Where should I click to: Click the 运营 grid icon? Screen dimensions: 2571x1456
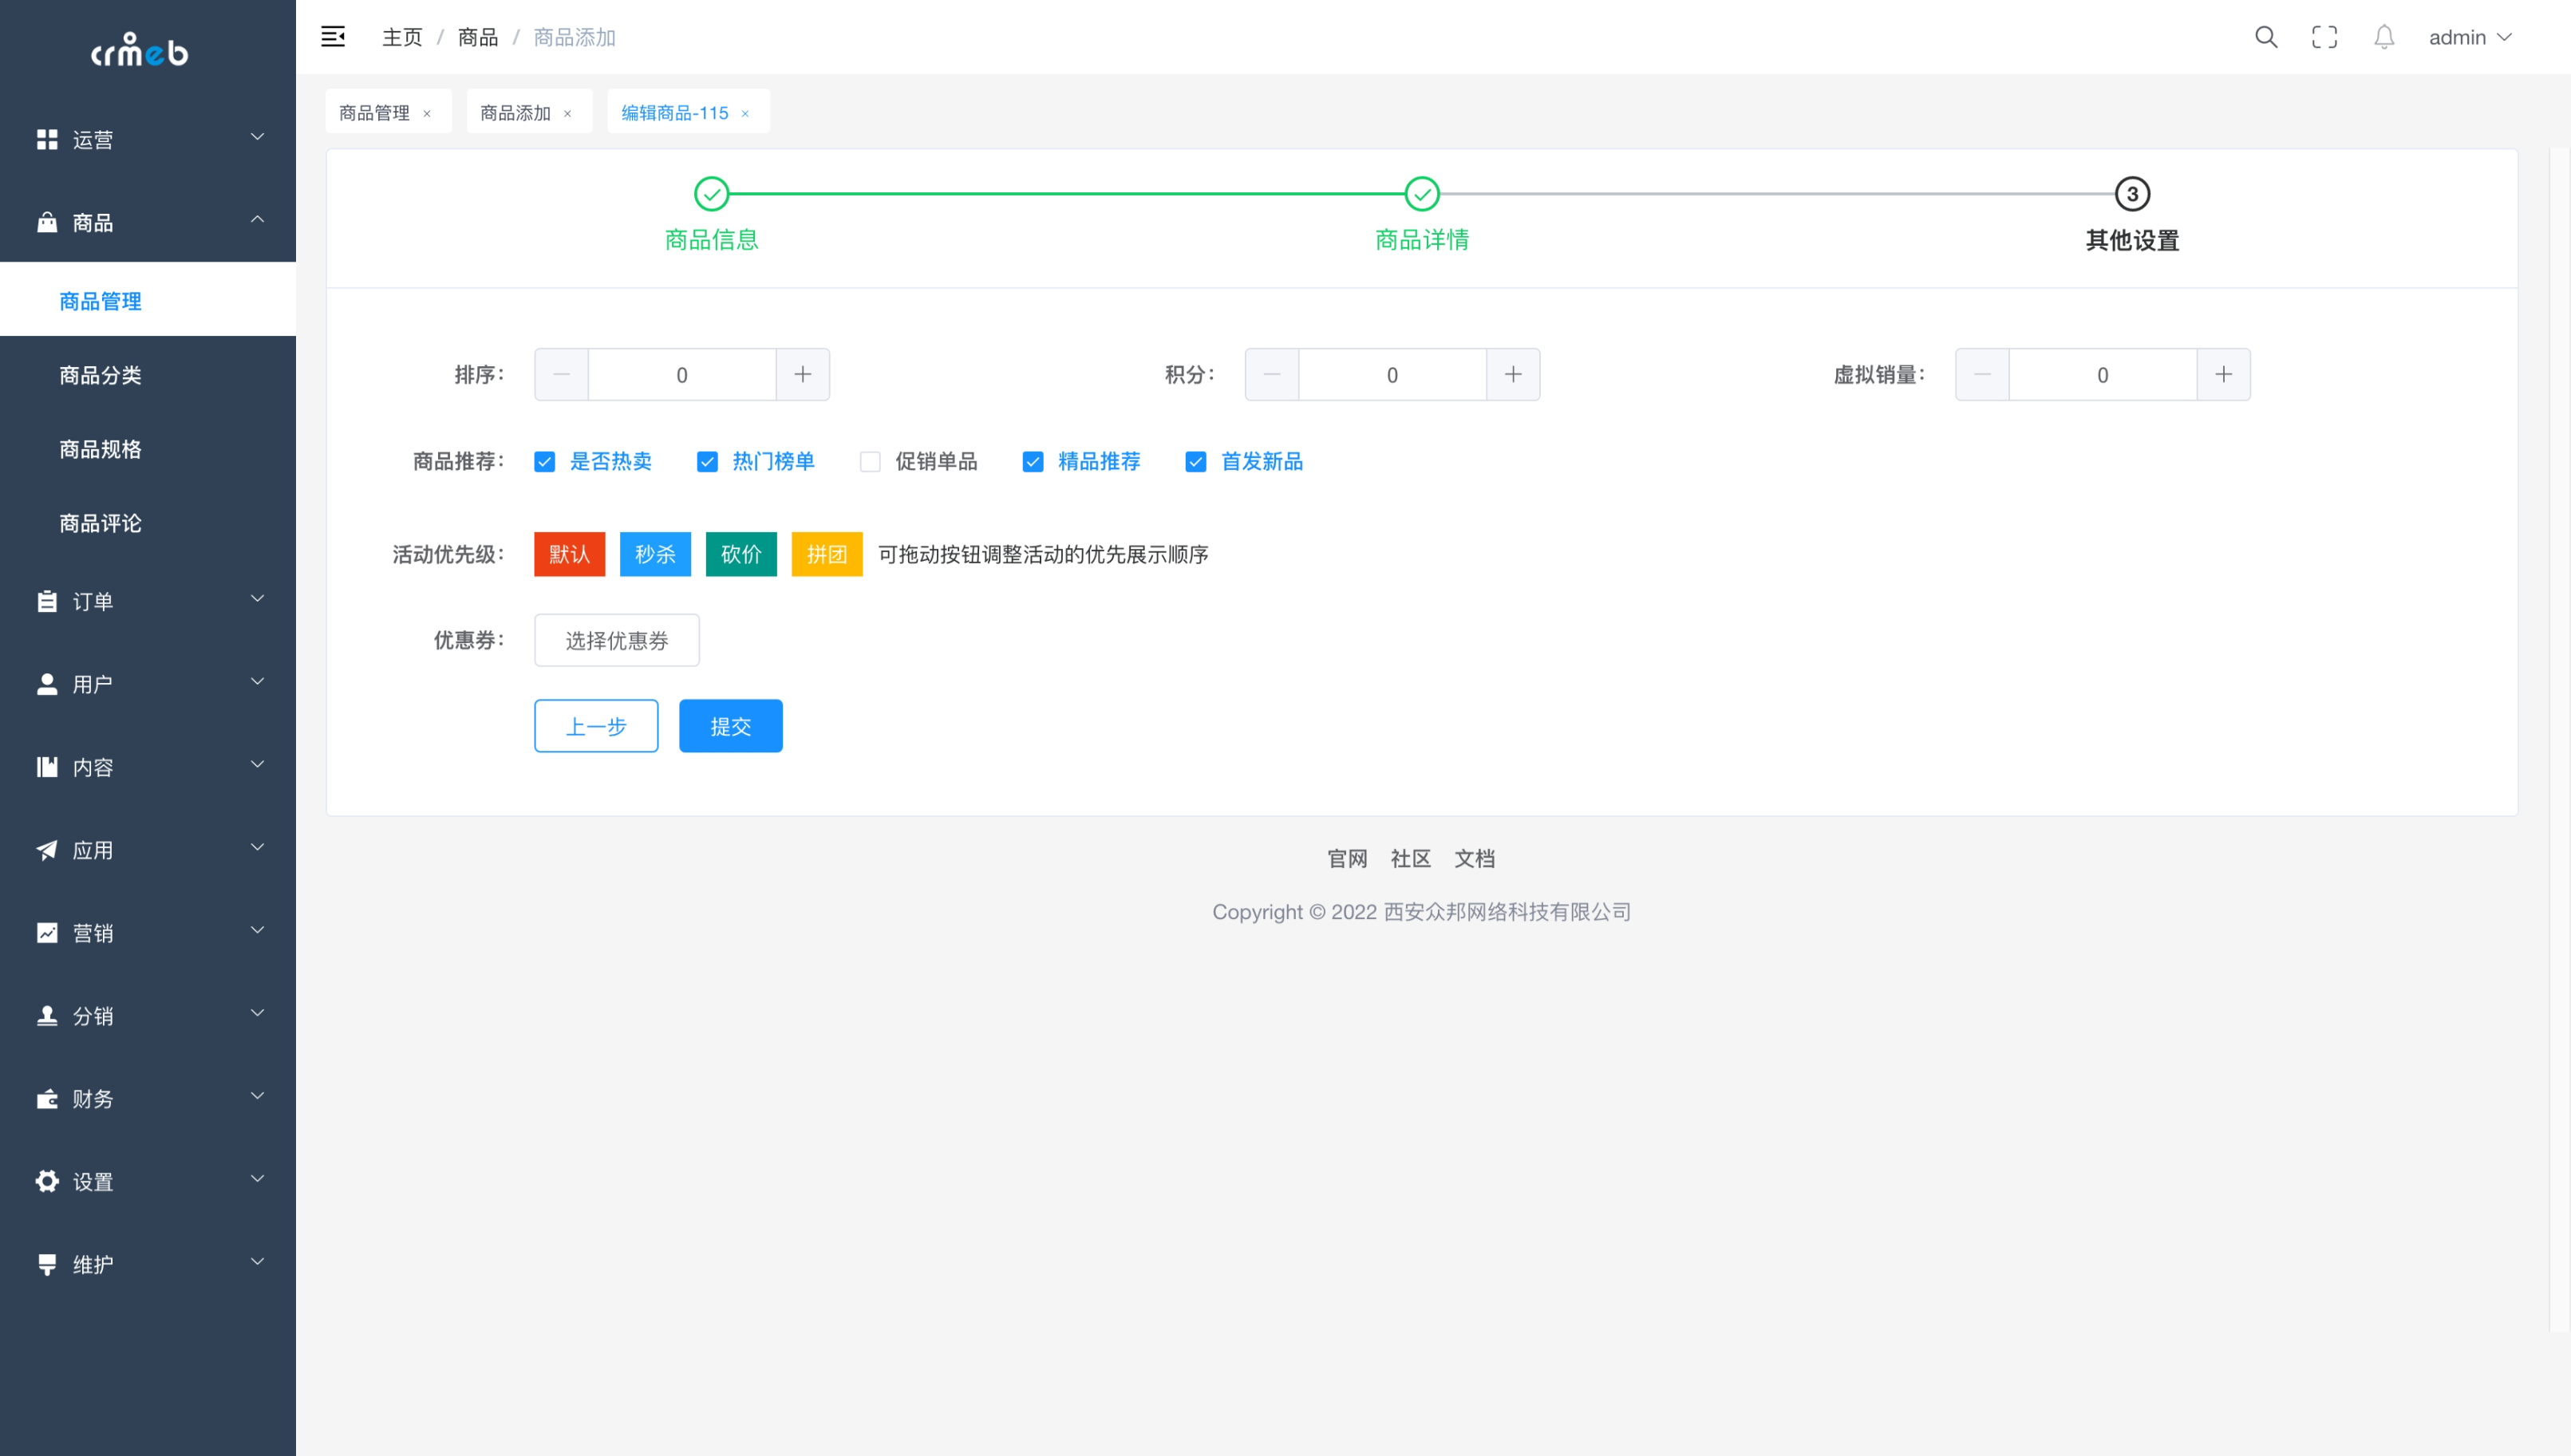coord(47,139)
